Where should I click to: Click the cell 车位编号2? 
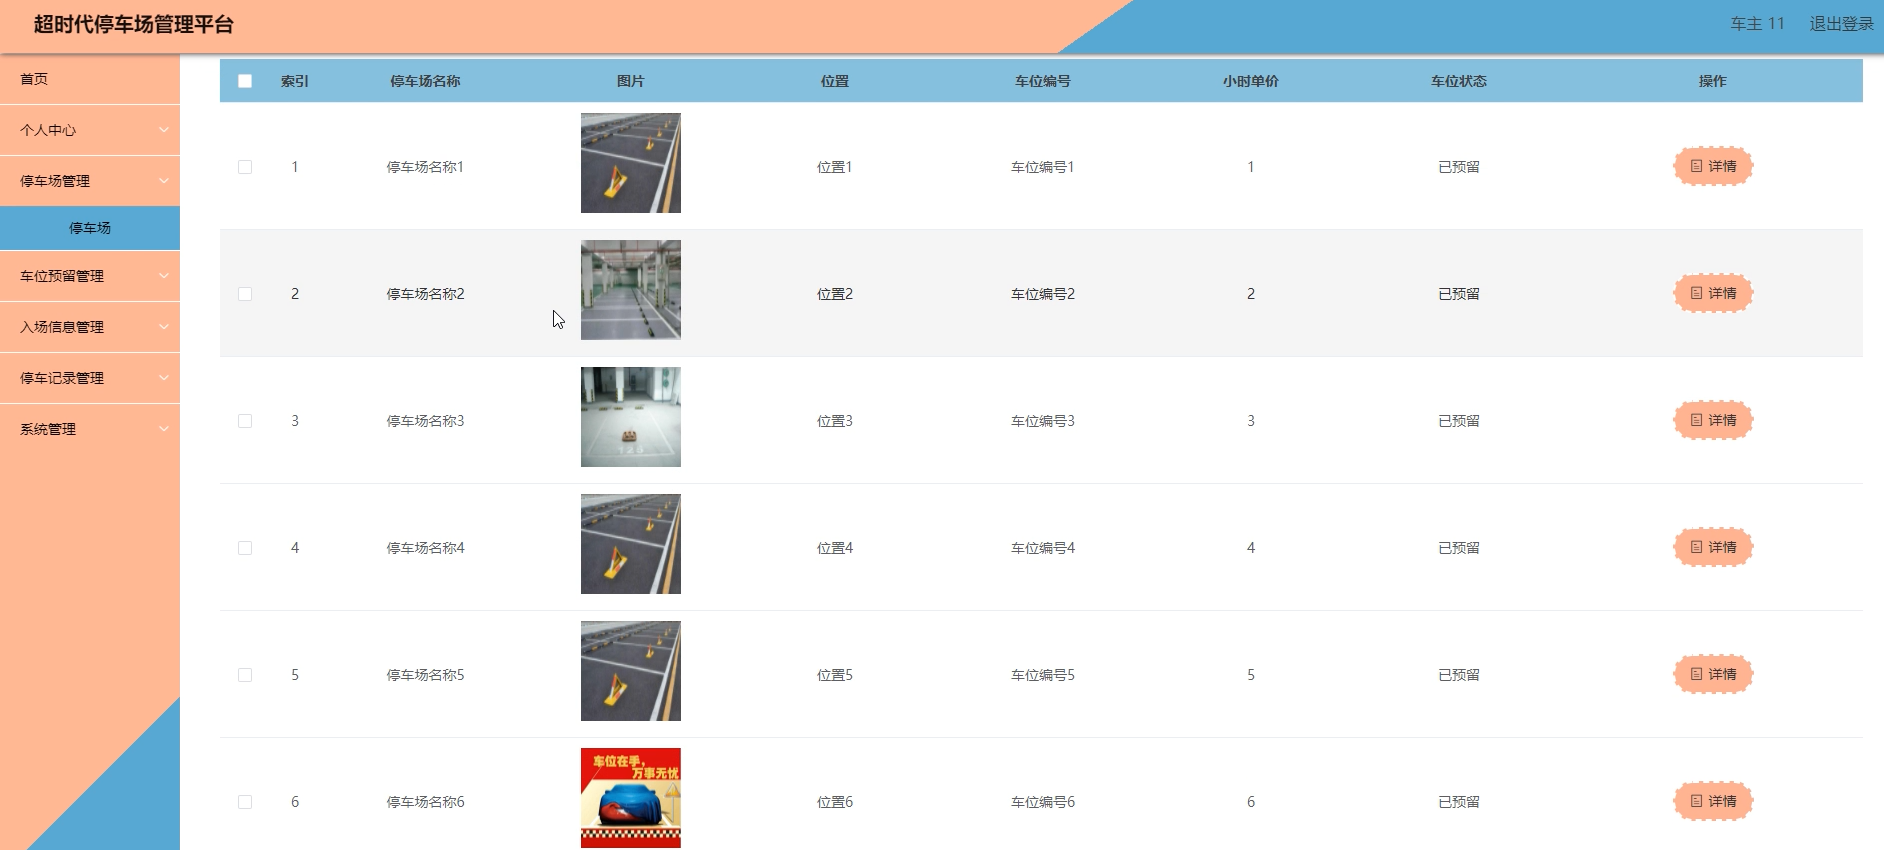(1043, 294)
